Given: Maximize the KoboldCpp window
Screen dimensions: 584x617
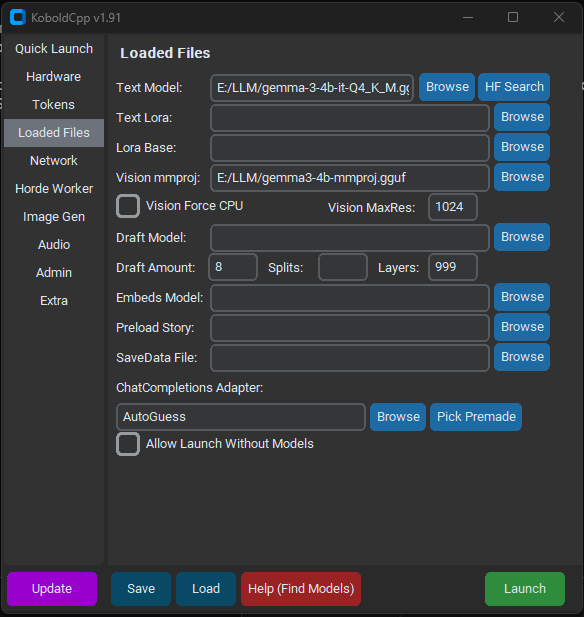Looking at the screenshot, I should (513, 17).
